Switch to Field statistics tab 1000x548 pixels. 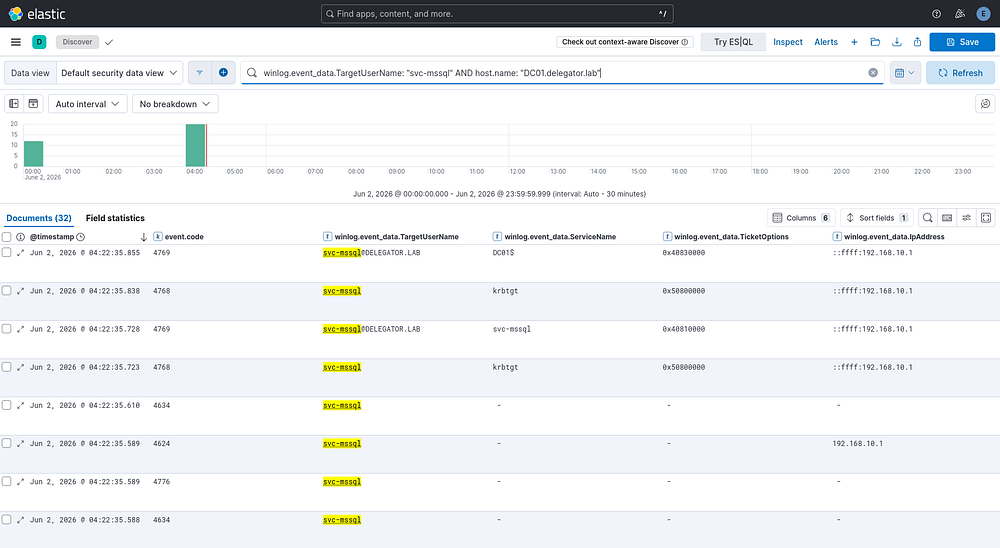(x=115, y=218)
